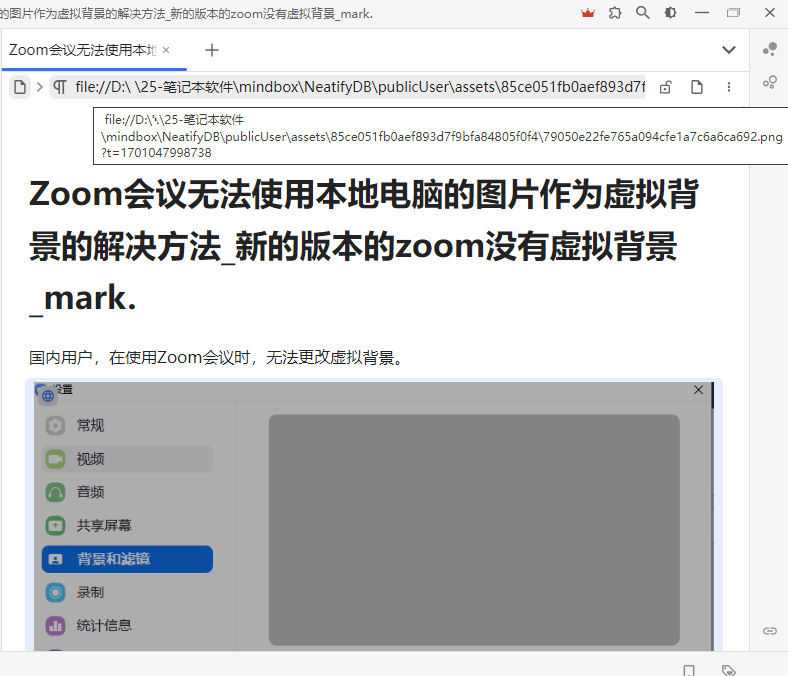The image size is (788, 676).
Task: Click the embedded settings screenshot image
Action: [374, 516]
